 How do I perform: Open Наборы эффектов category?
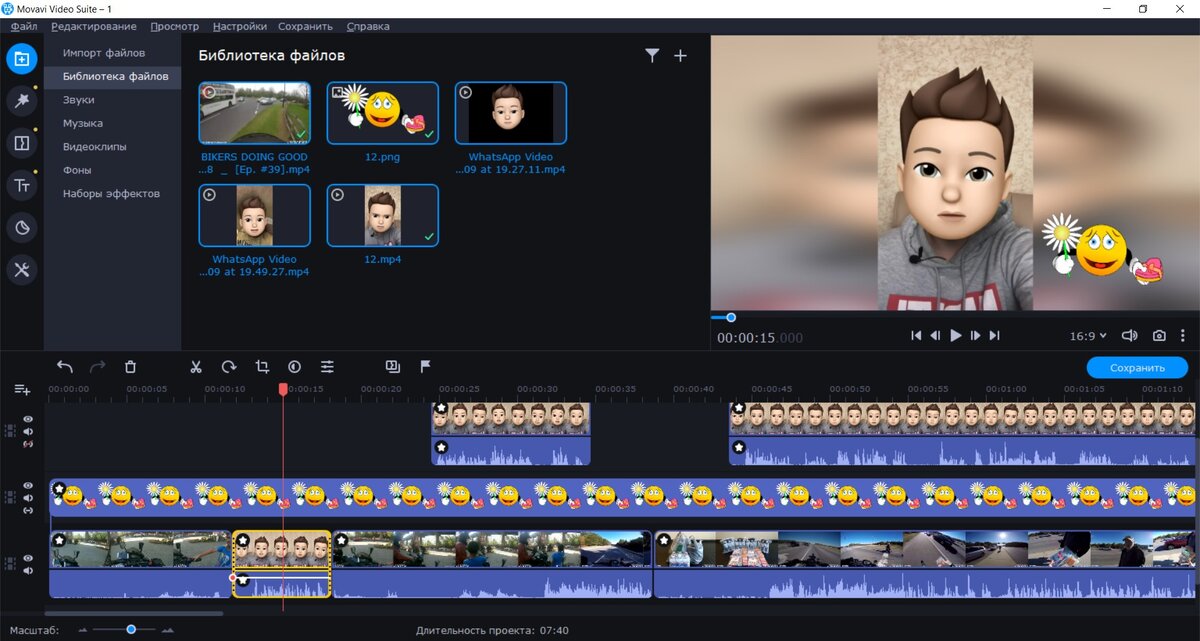click(113, 194)
